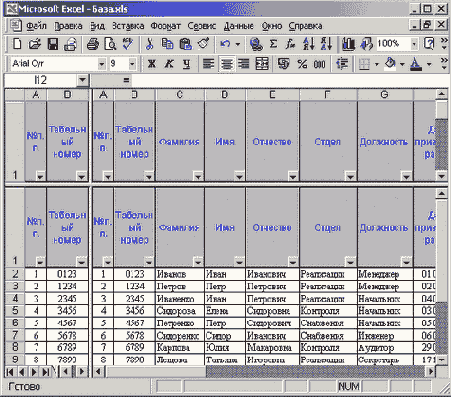Toggle center alignment button
This screenshot has height=397, width=451.
pyautogui.click(x=227, y=63)
